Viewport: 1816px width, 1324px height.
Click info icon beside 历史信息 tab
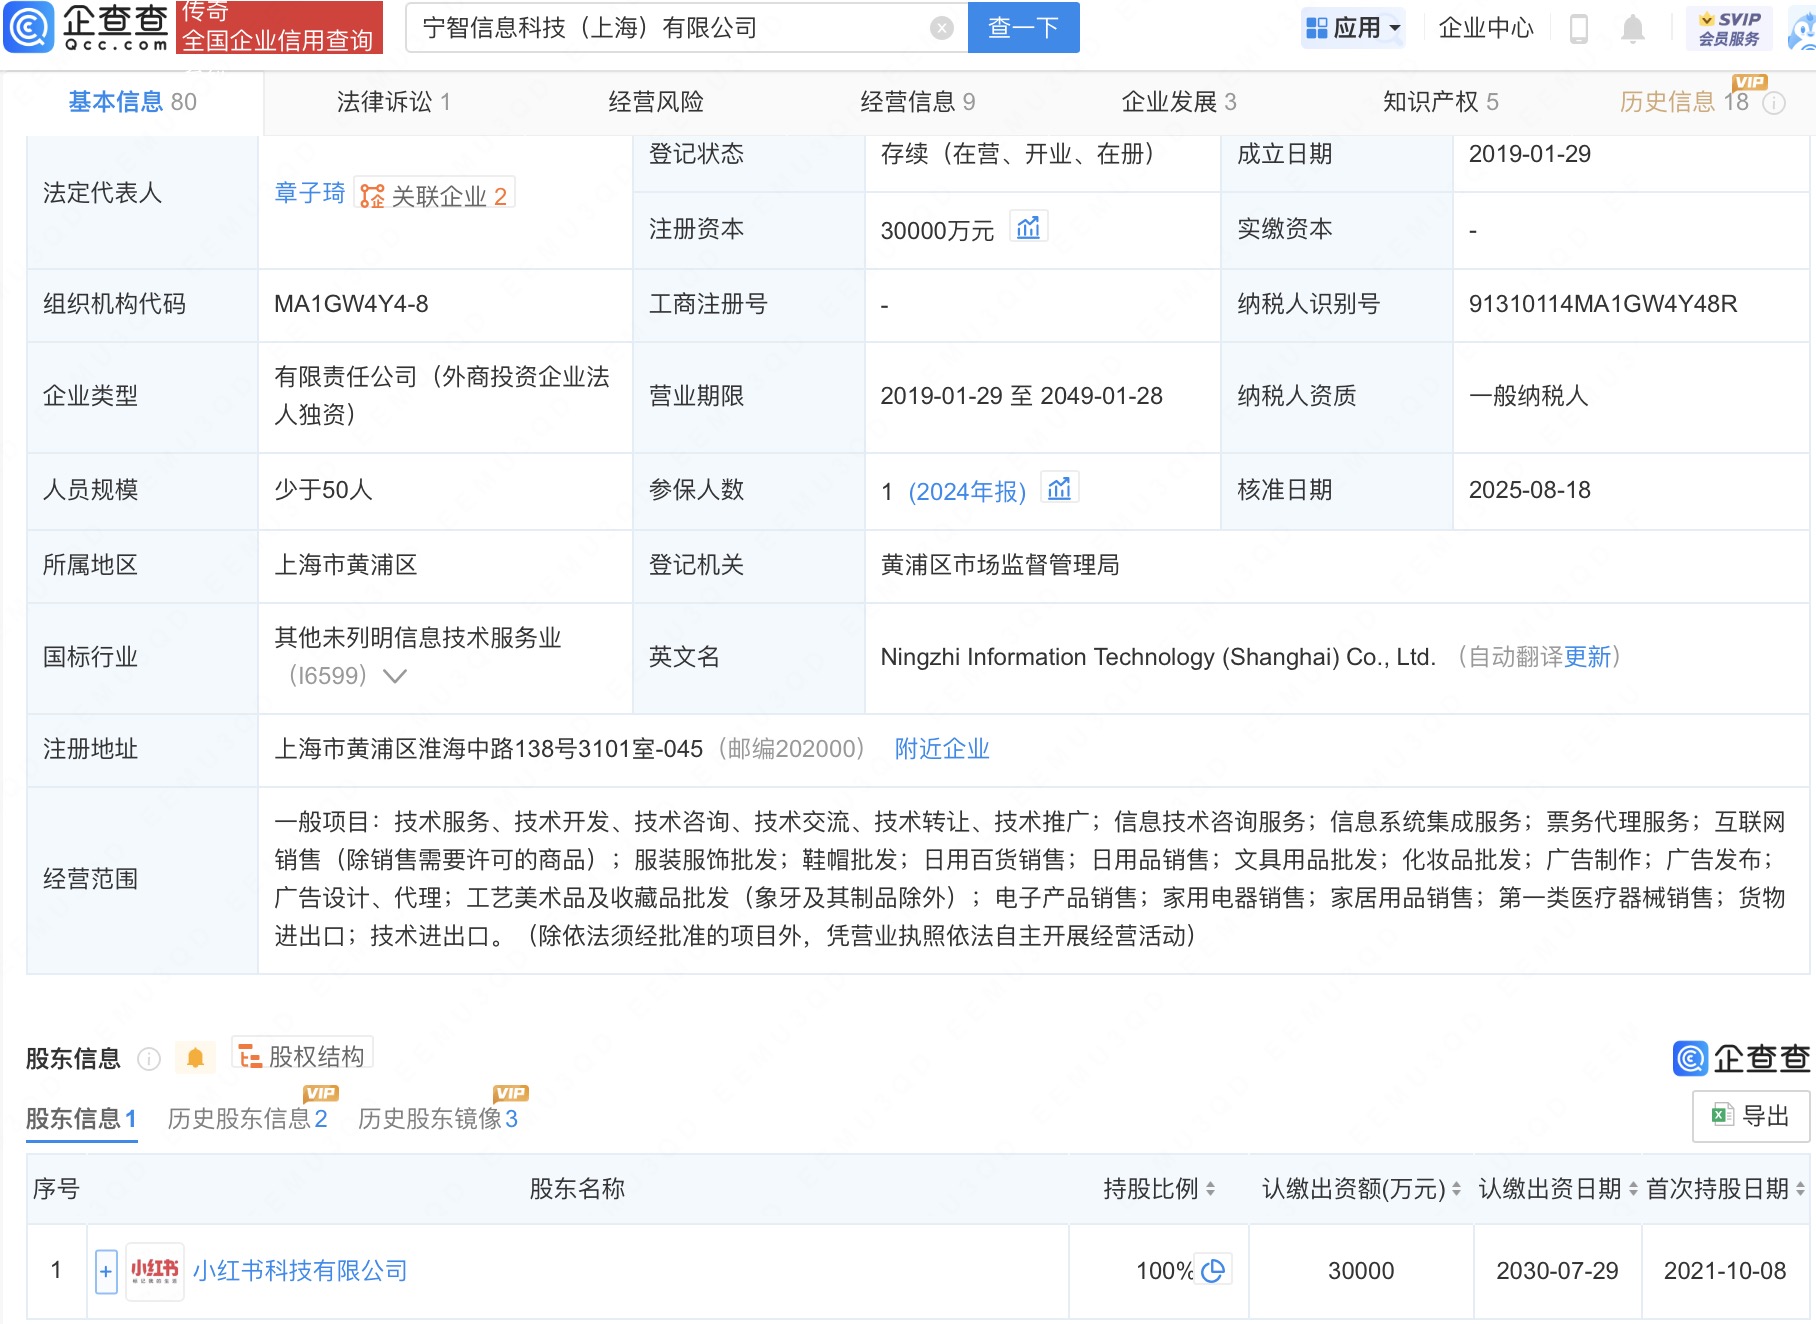1774,103
